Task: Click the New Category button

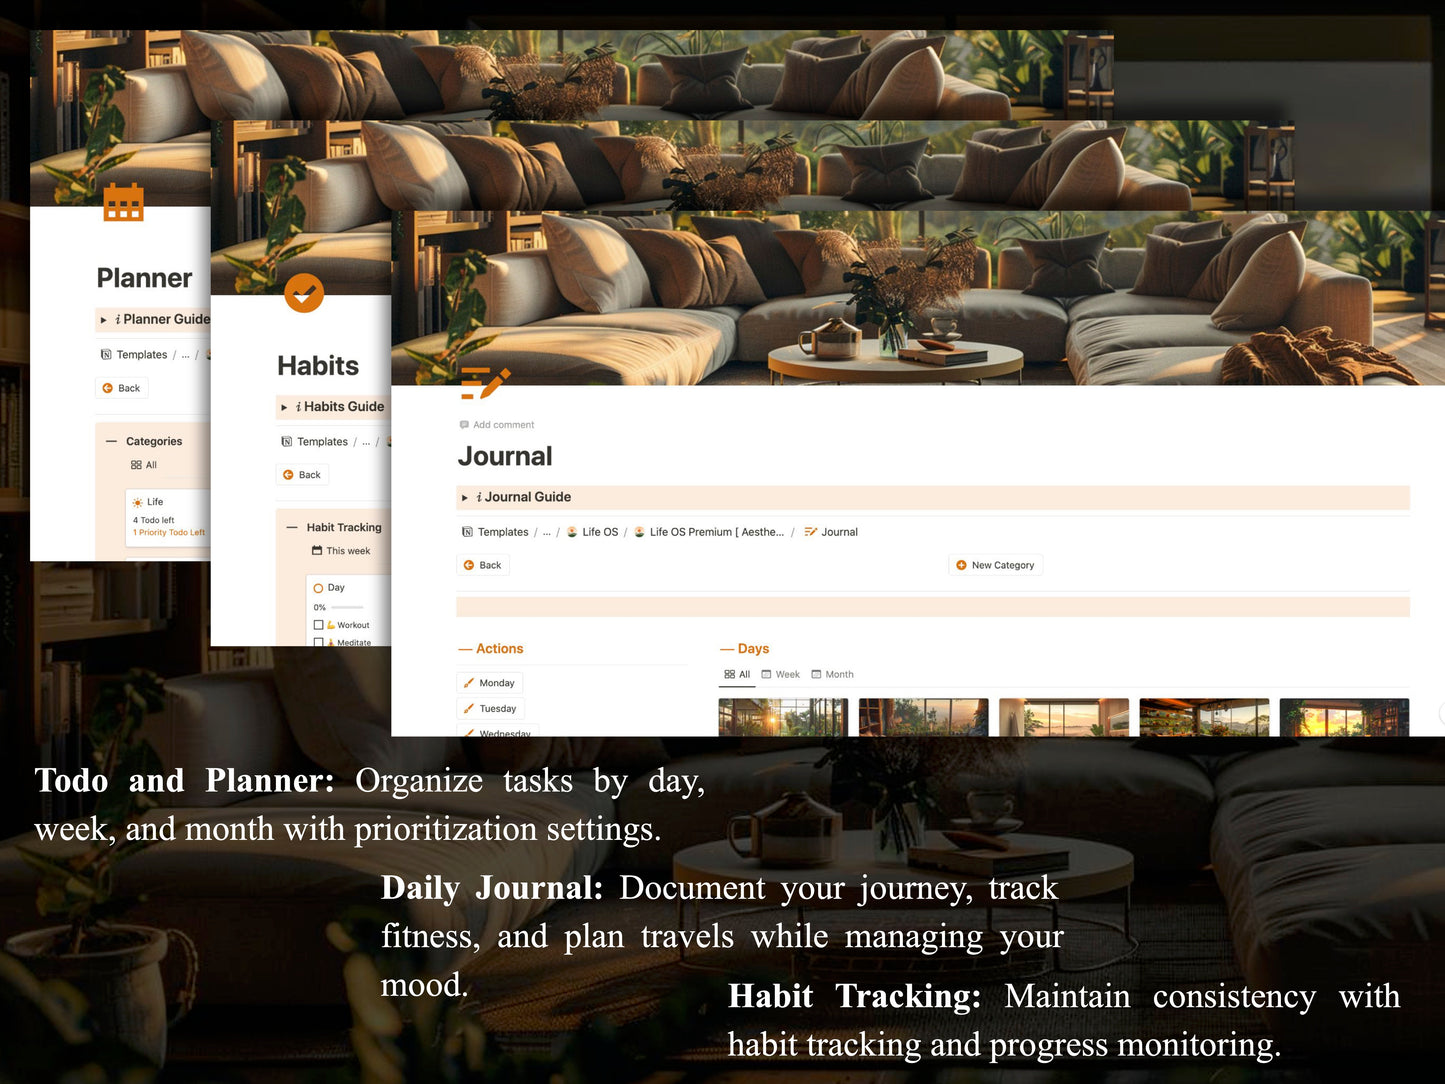Action: coord(996,565)
